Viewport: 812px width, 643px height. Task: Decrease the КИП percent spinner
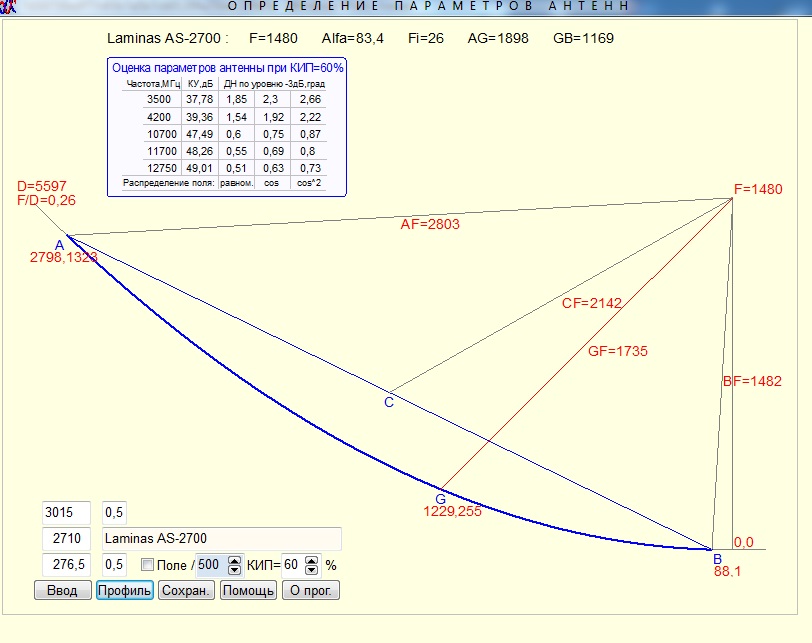click(312, 569)
